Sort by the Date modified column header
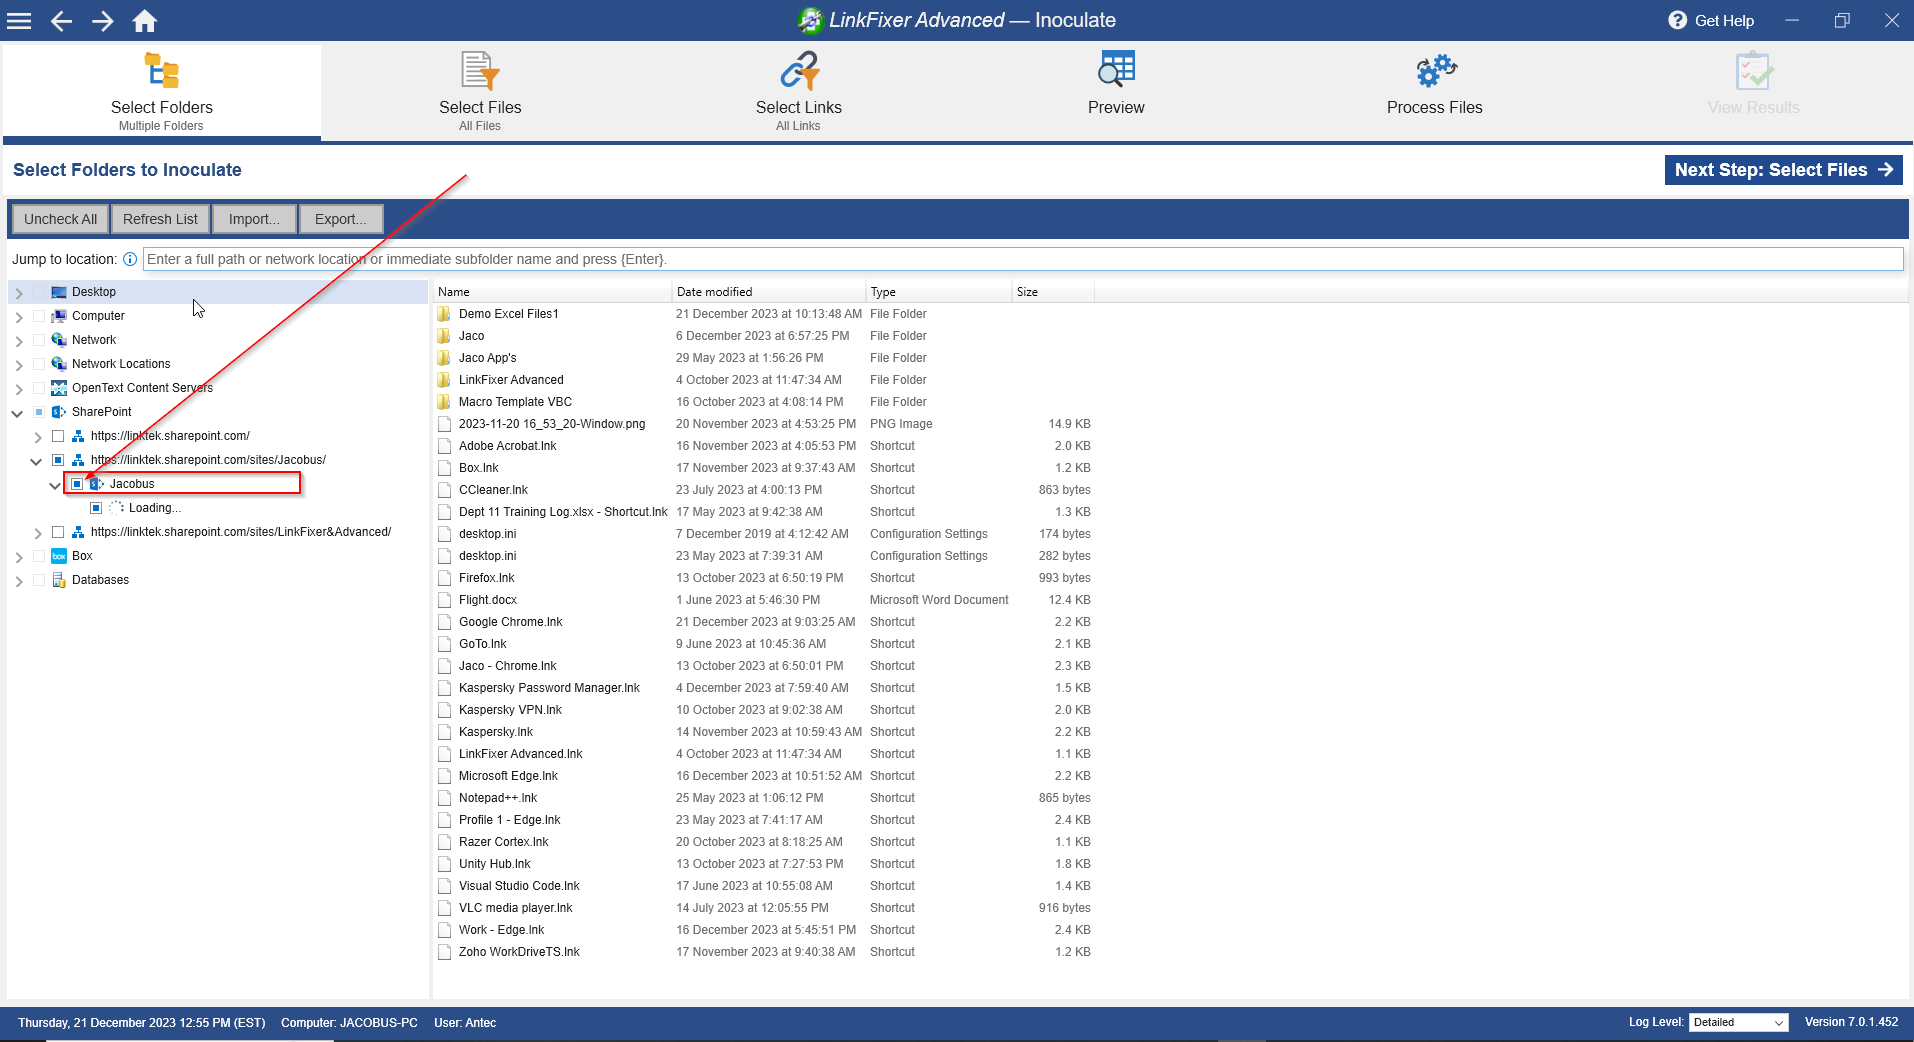 (768, 292)
